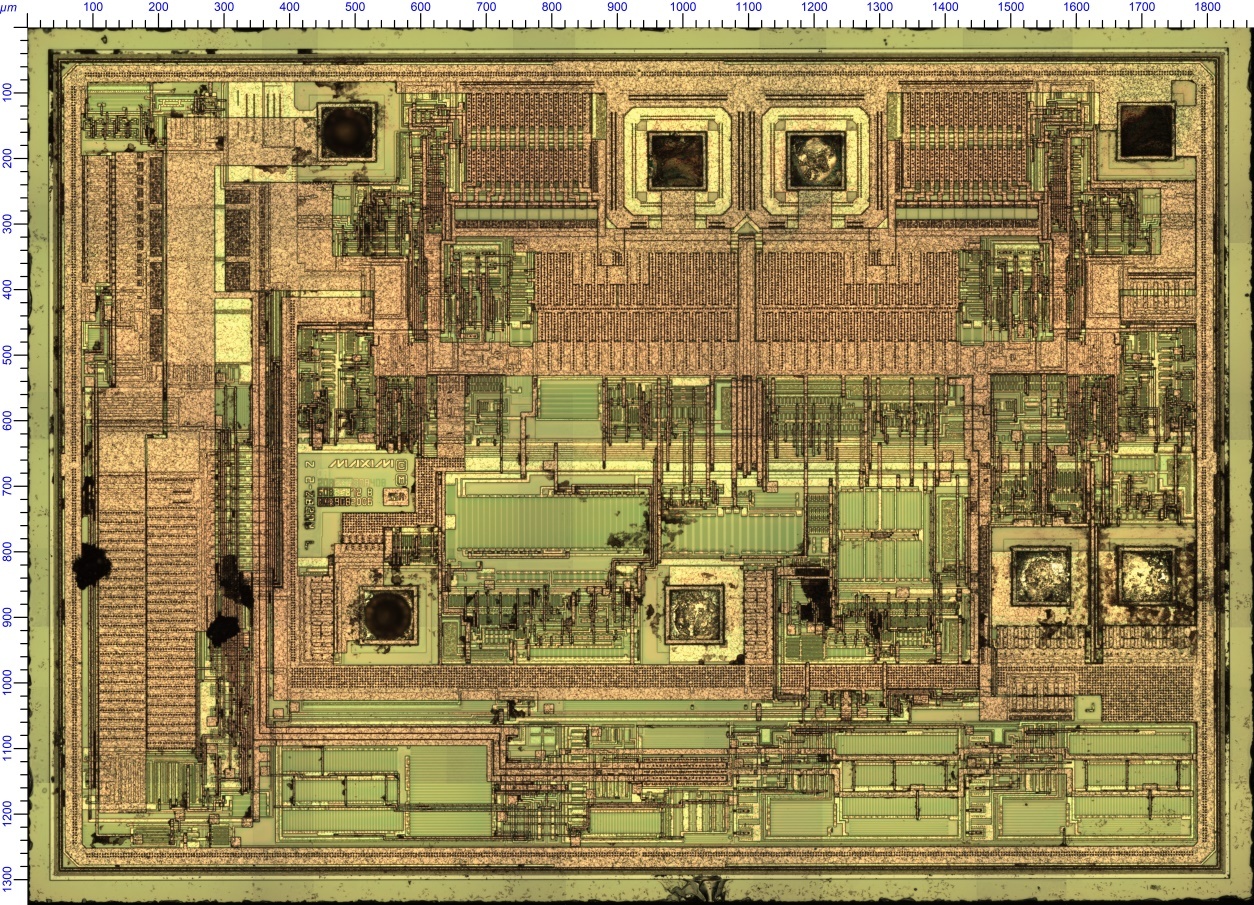Image resolution: width=1254 pixels, height=905 pixels.
Task: Click 1100 on the vertical ruler
Action: 7,748
